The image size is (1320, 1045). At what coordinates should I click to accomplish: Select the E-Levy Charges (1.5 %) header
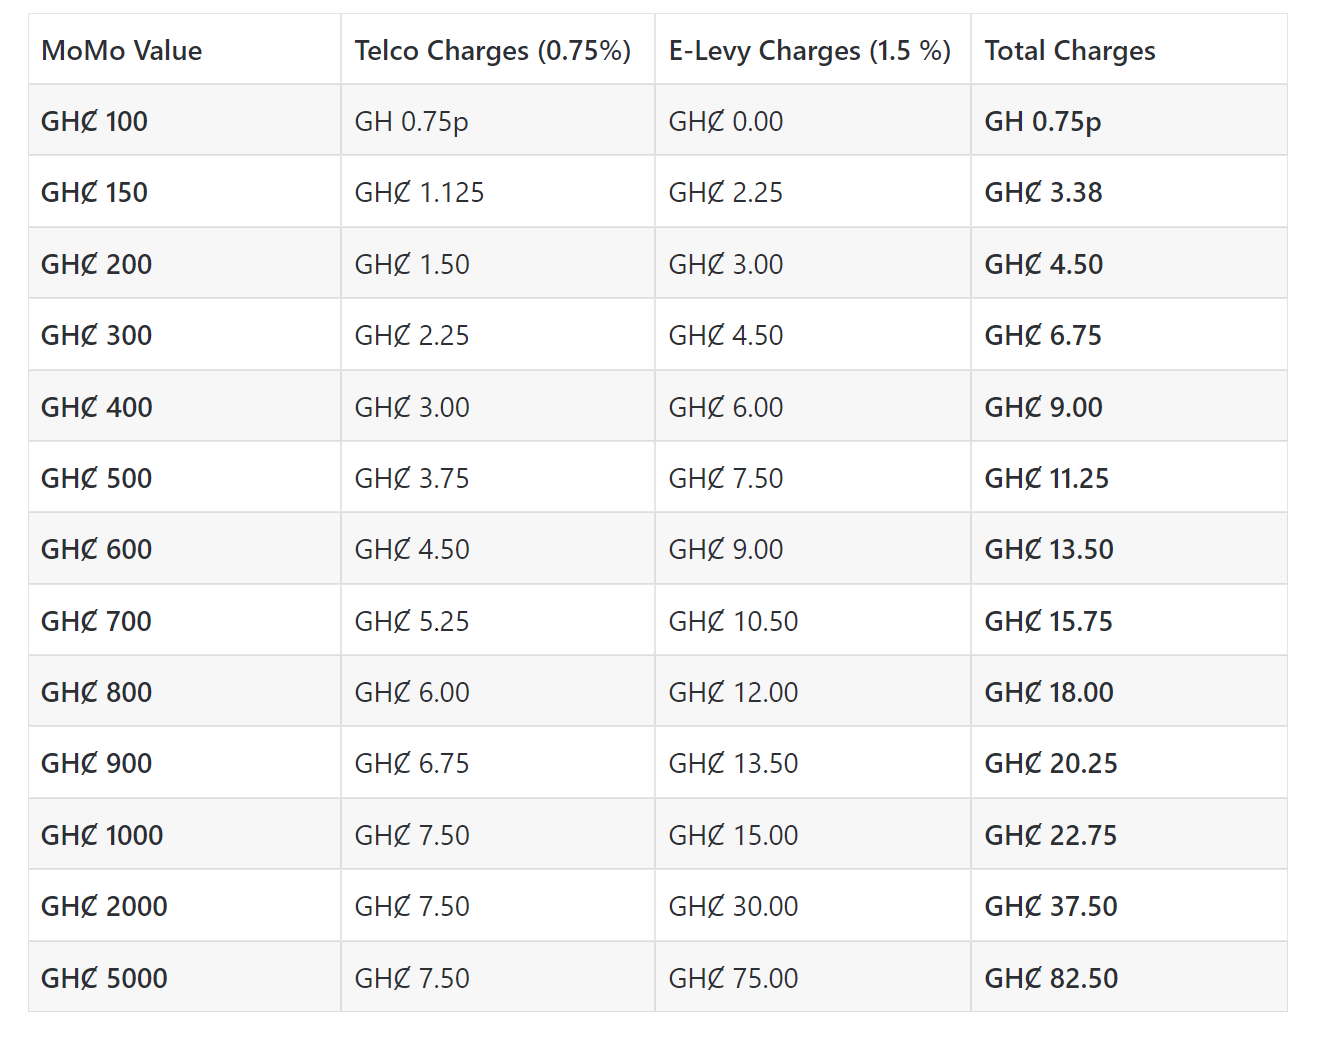click(x=809, y=51)
